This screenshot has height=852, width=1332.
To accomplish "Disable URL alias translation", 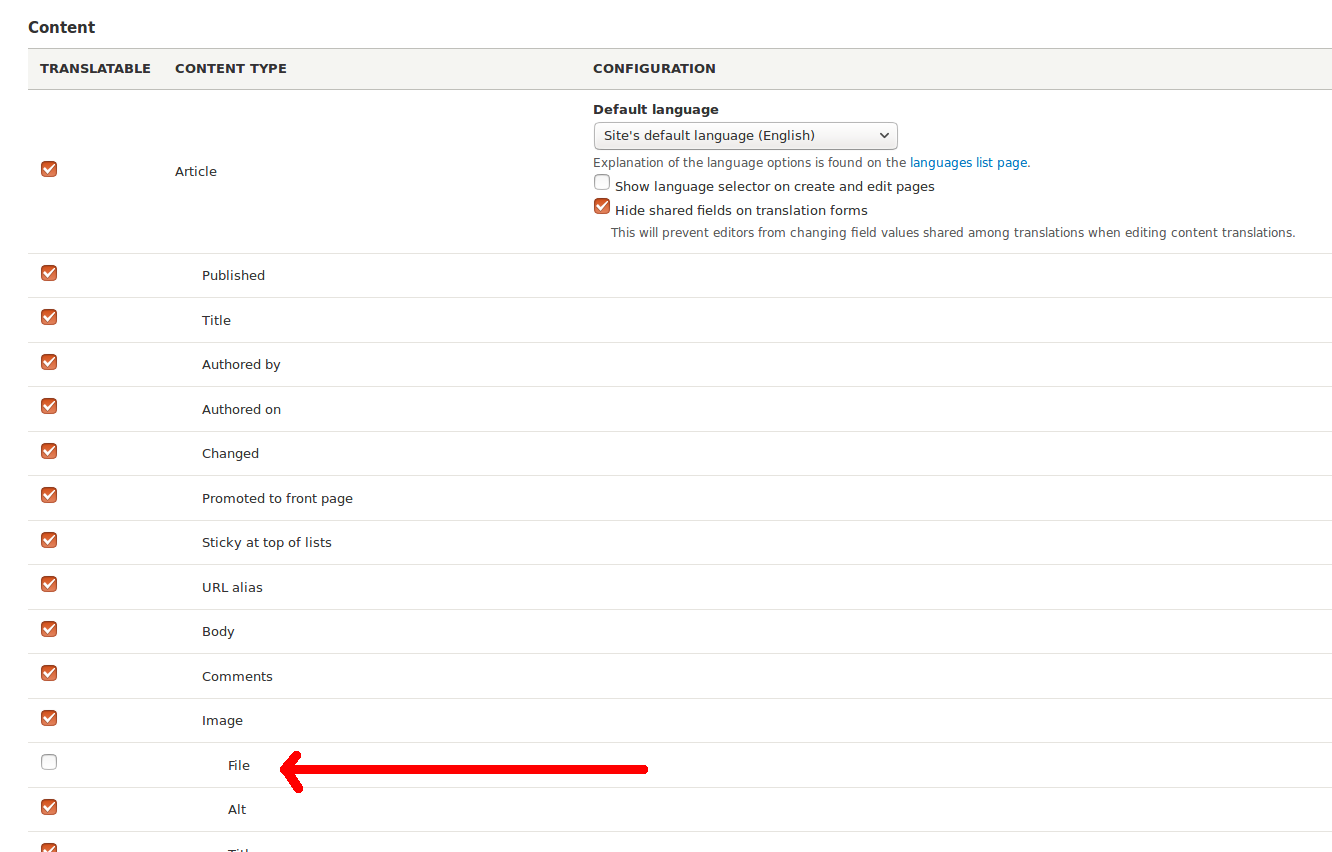I will 48,584.
